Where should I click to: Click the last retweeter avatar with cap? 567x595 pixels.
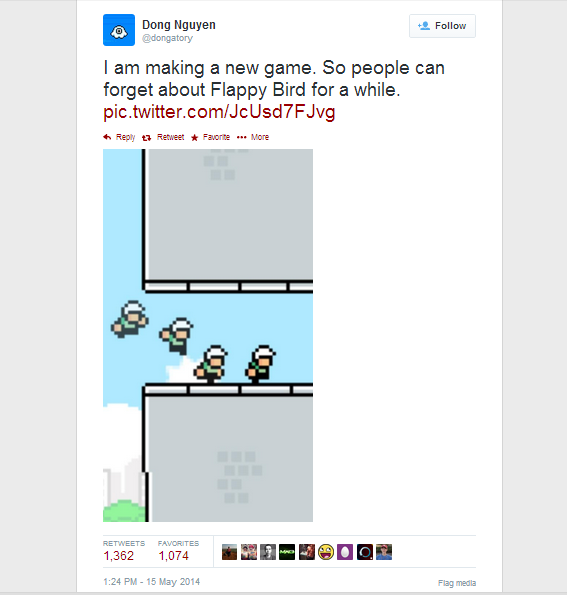[x=384, y=552]
